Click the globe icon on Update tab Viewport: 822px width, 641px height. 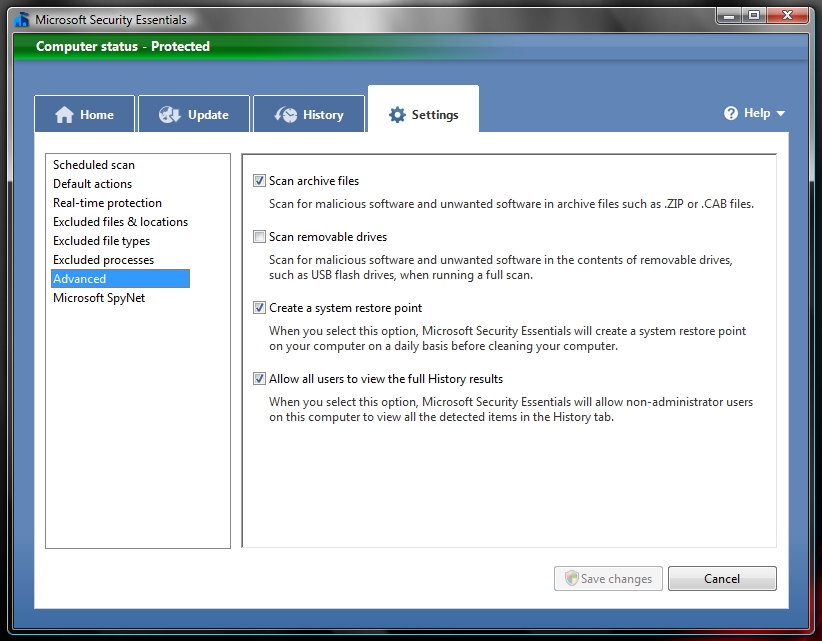coord(169,114)
